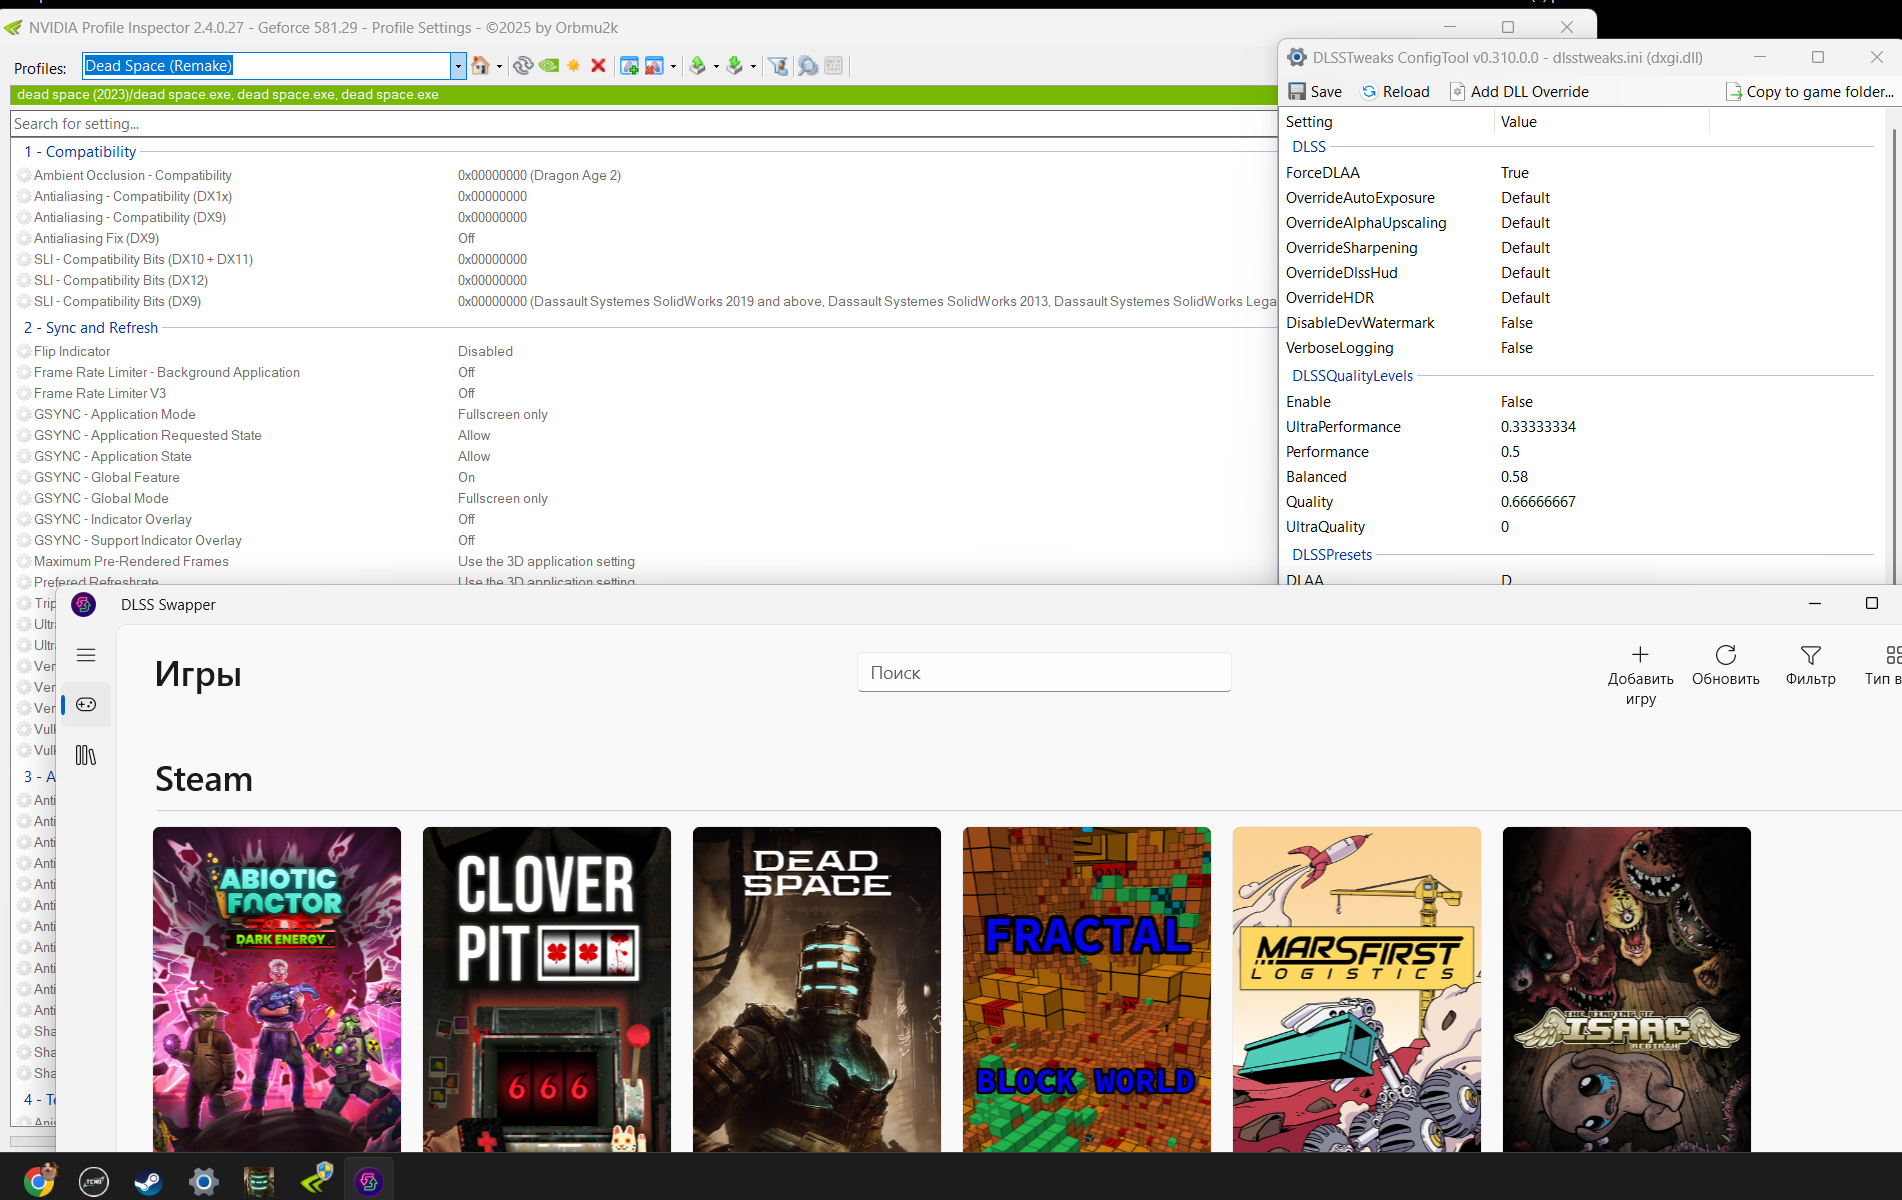The height and width of the screenshot is (1200, 1902).
Task: Click the remove application window icon
Action: point(654,66)
